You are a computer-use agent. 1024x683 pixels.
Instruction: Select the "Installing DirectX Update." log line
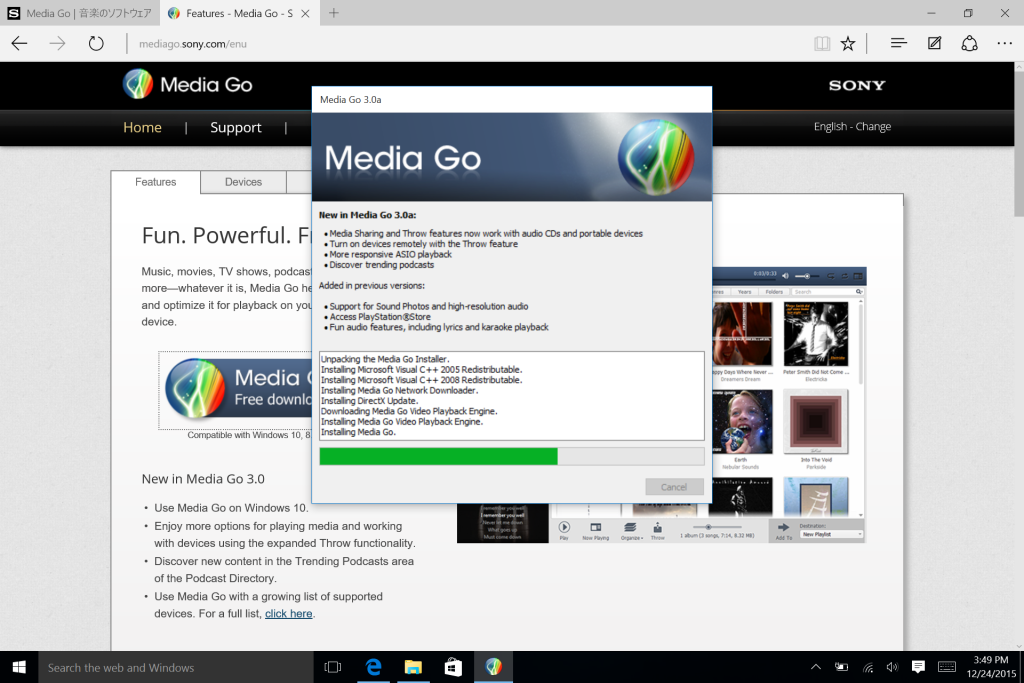(x=369, y=401)
